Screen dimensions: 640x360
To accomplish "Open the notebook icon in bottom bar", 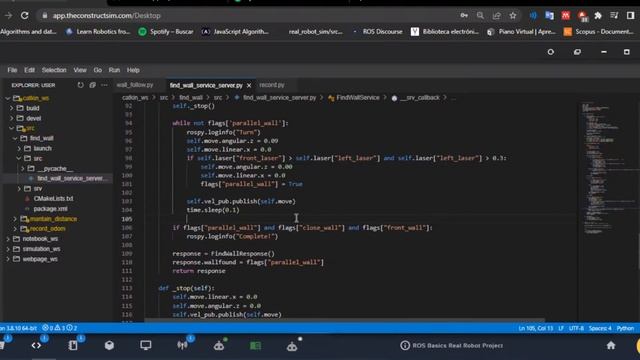I will coord(73,345).
